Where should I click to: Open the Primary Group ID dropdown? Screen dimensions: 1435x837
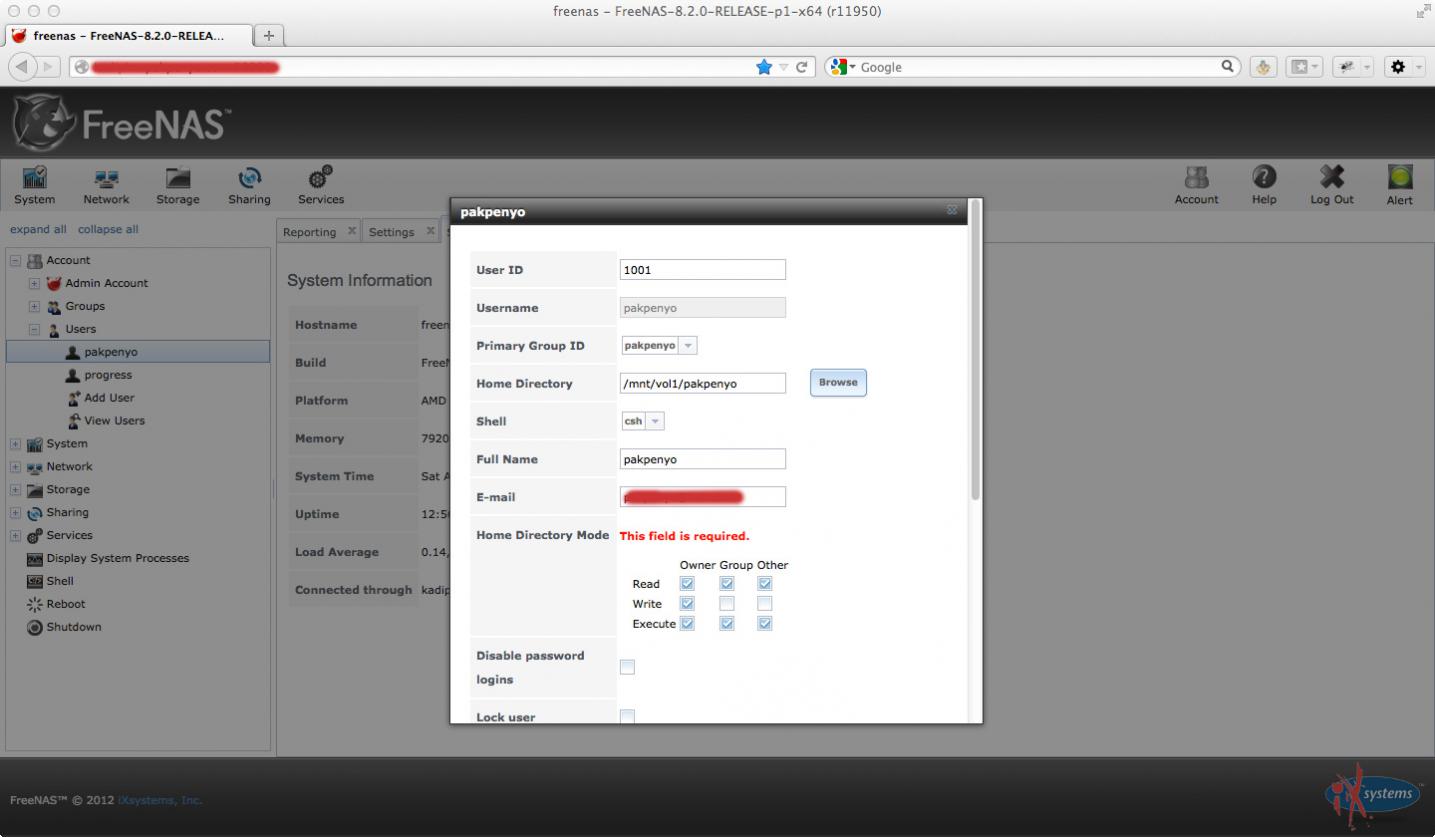coord(688,346)
